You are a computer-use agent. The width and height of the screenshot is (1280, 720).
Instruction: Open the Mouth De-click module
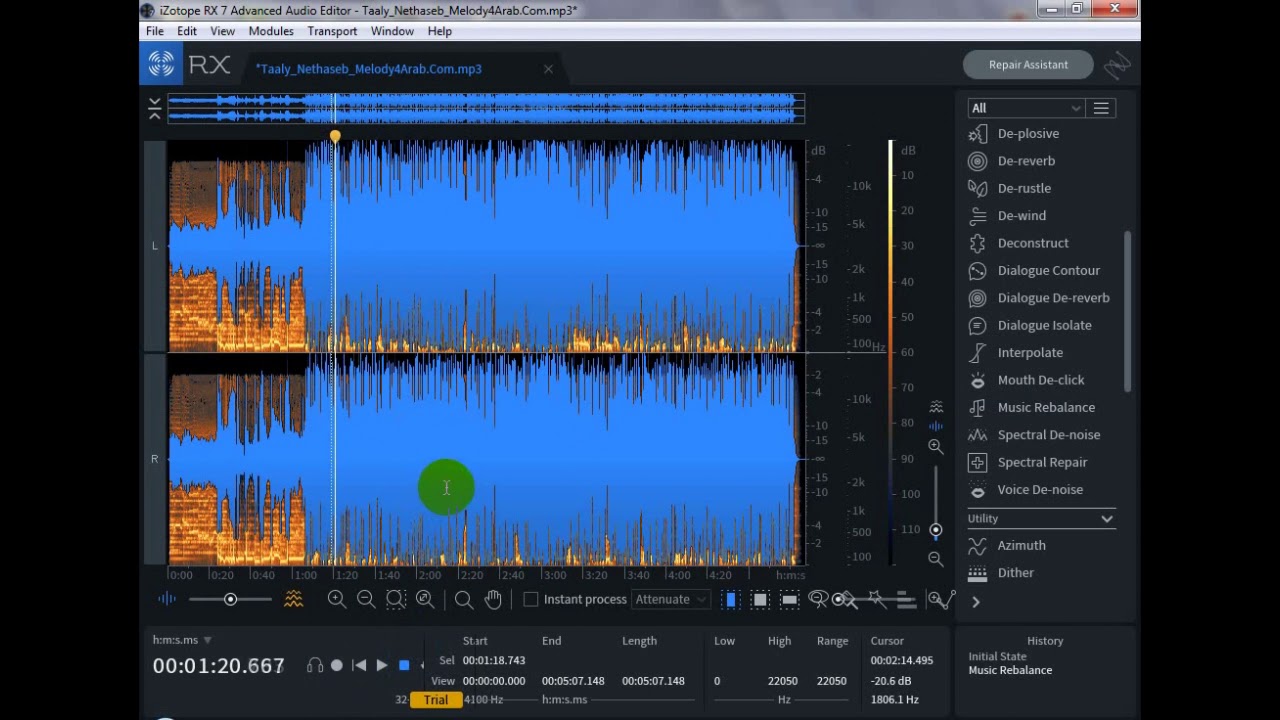pyautogui.click(x=1026, y=380)
